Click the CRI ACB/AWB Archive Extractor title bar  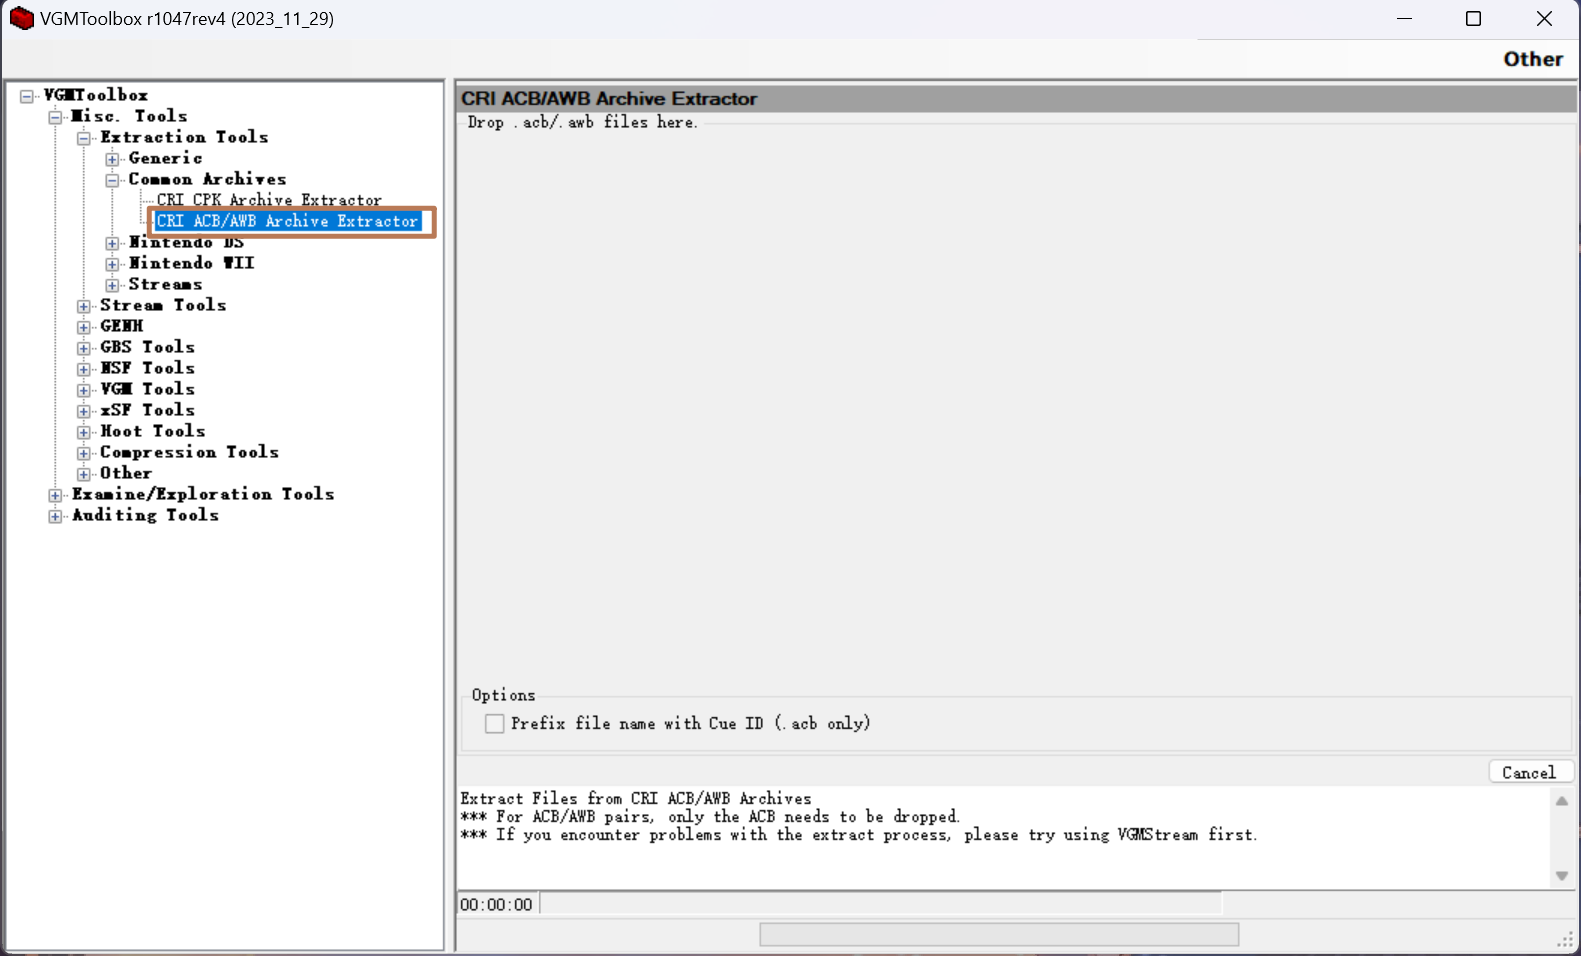click(1016, 99)
